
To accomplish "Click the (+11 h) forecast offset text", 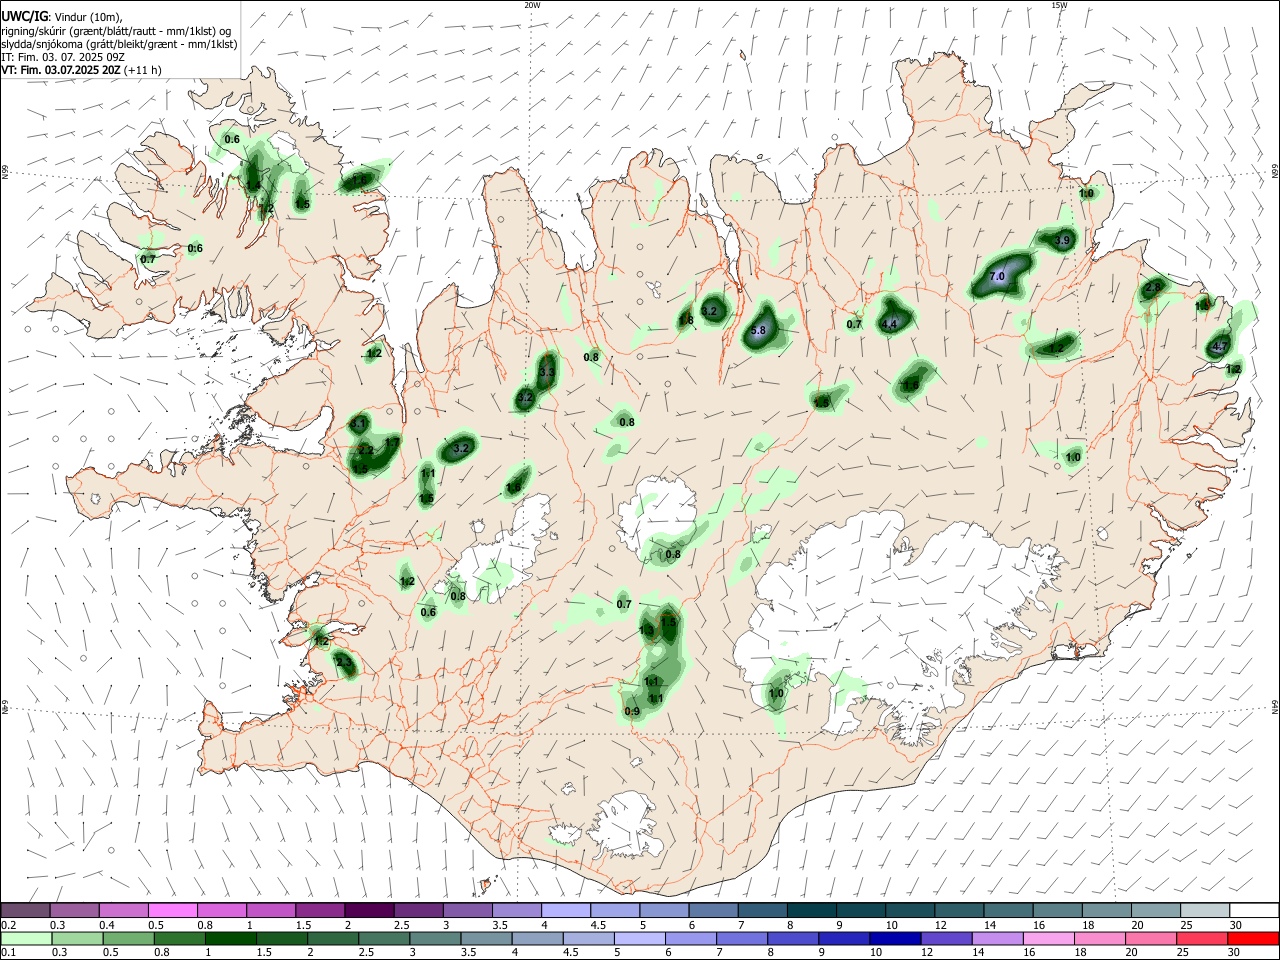I will click(x=144, y=70).
